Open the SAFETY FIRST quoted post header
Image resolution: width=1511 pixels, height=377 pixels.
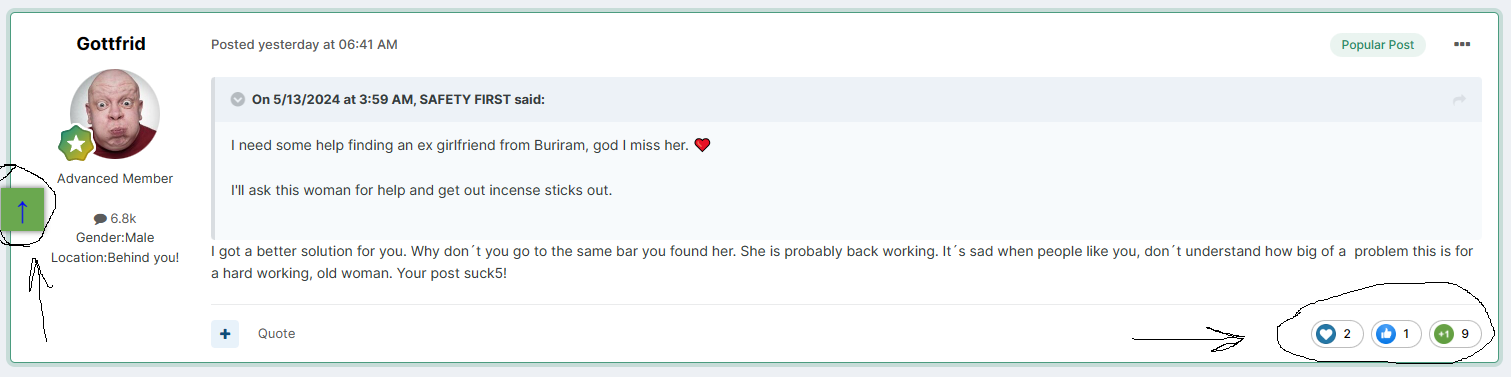point(398,99)
